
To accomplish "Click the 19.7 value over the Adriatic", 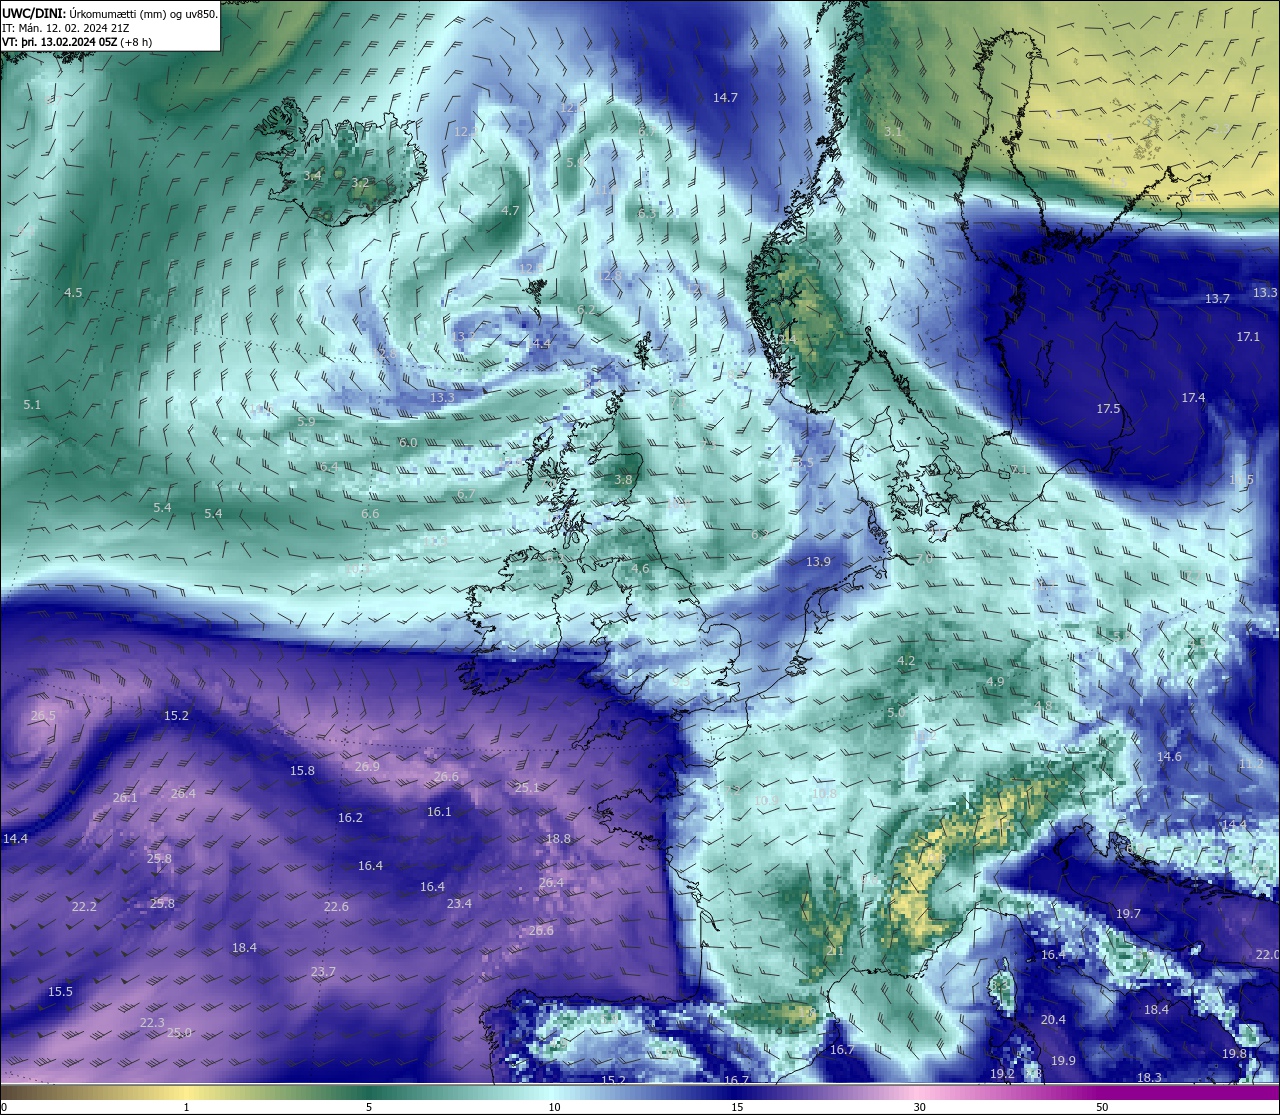I will [1128, 914].
